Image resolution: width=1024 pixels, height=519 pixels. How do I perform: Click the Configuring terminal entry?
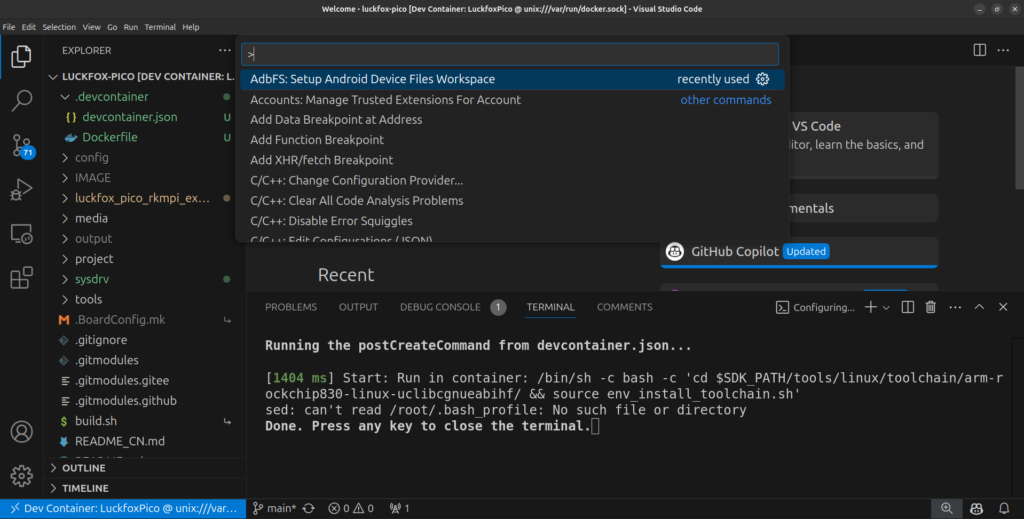814,307
